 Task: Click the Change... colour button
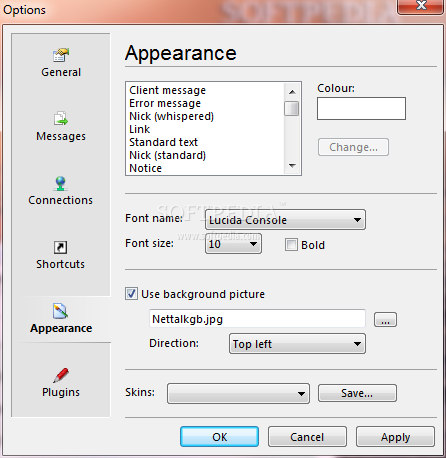pos(353,147)
